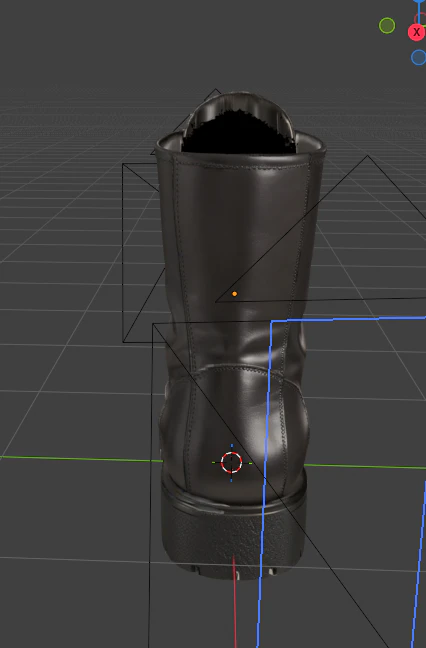The width and height of the screenshot is (426, 648).
Task: Click the green Y axis line left of boot
Action: 81,459
